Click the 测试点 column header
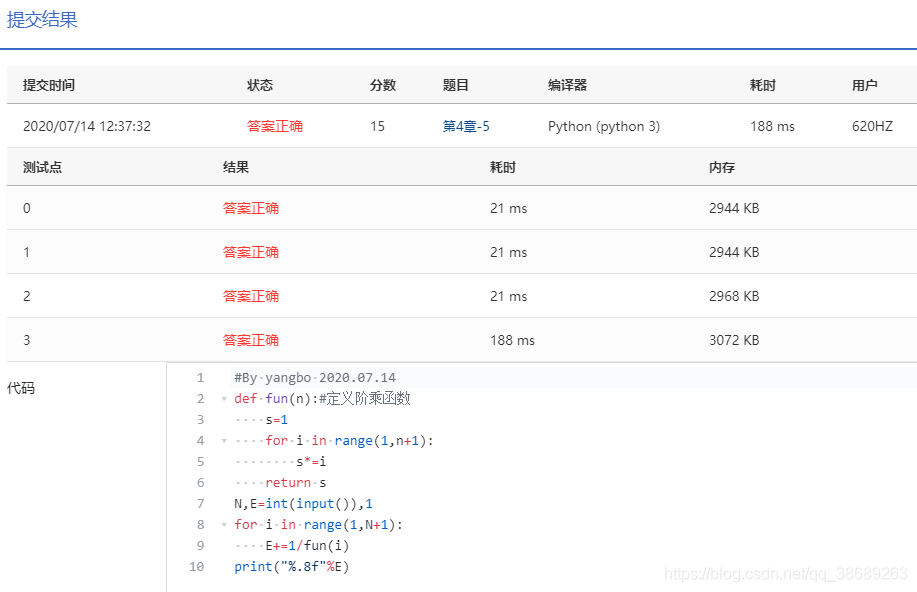The image size is (917, 592). click(x=43, y=167)
